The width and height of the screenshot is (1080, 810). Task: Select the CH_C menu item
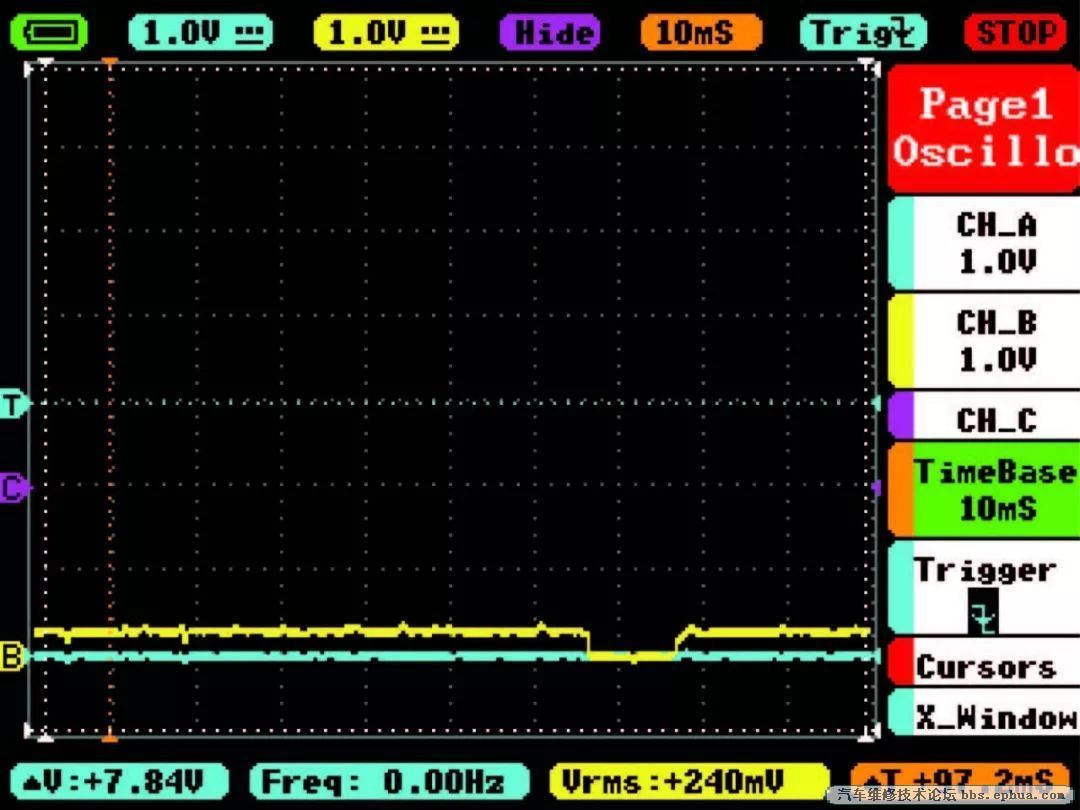pos(984,416)
